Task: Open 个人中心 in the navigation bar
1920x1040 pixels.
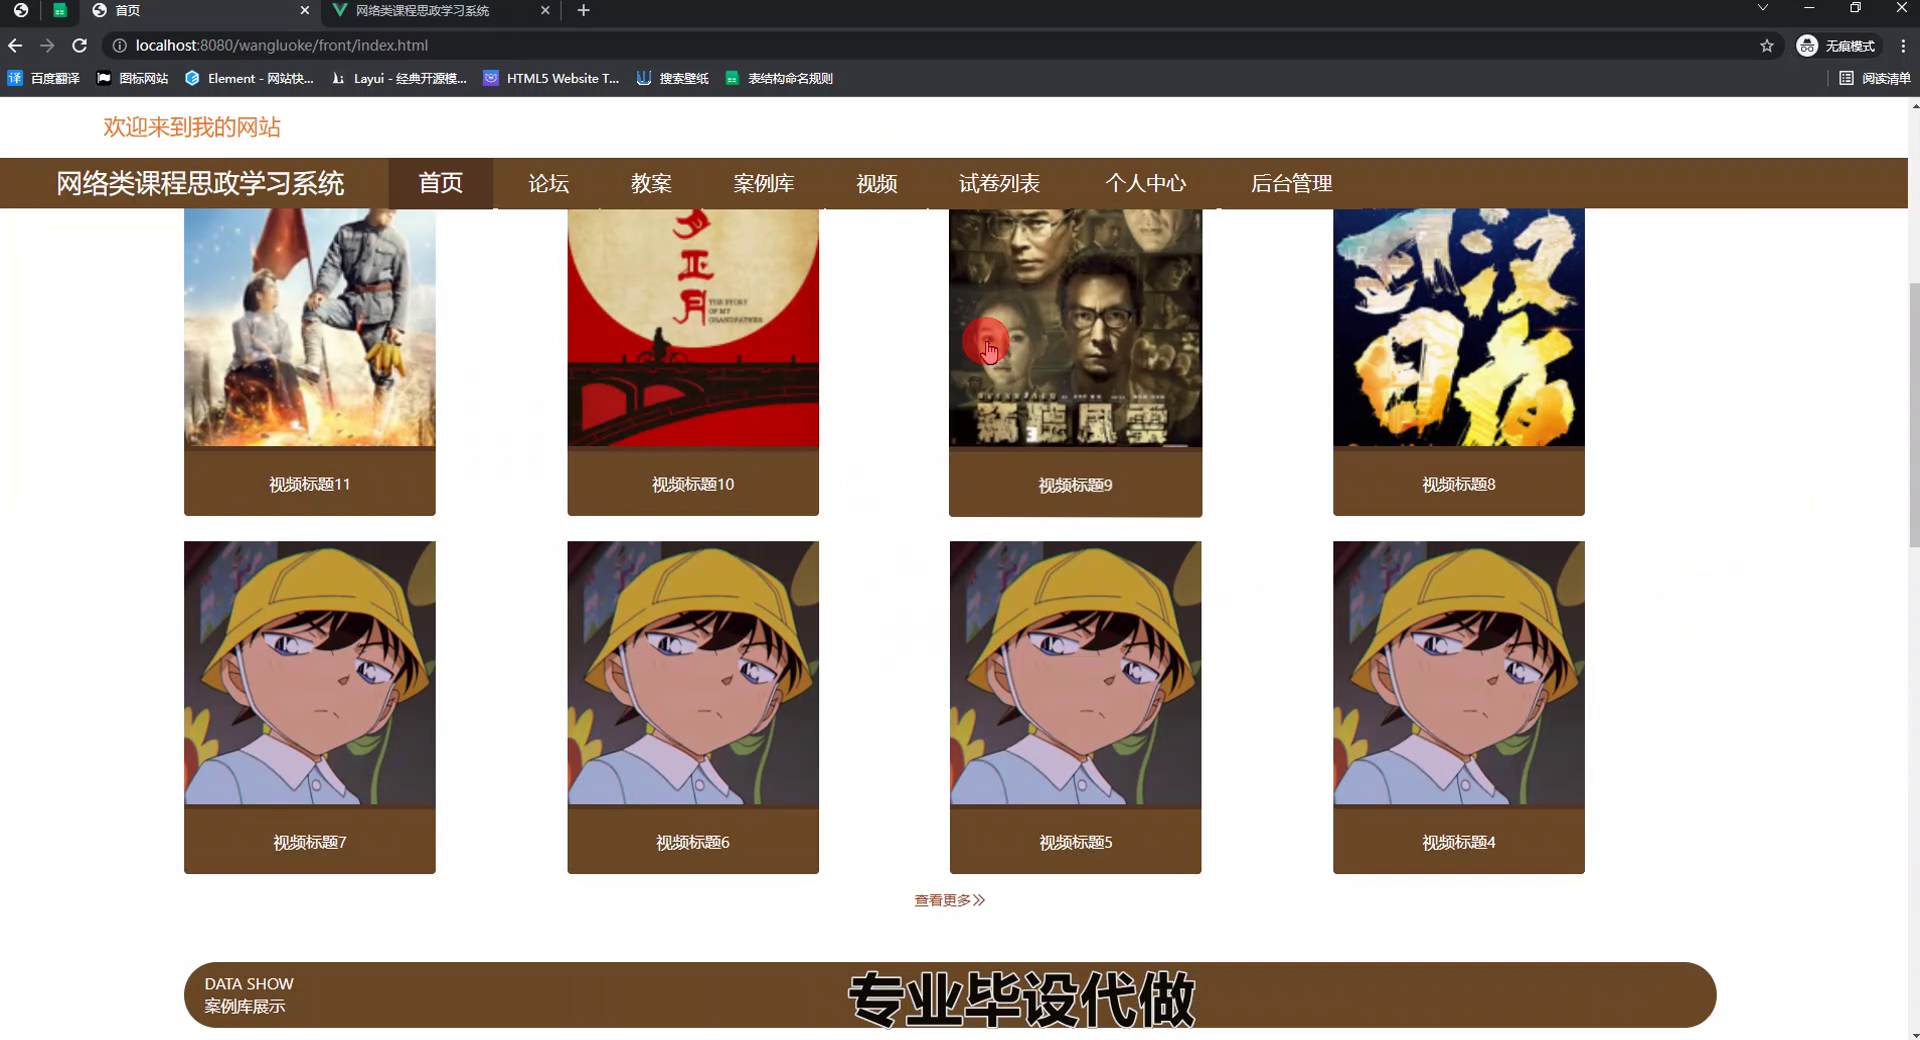Action: click(1146, 183)
